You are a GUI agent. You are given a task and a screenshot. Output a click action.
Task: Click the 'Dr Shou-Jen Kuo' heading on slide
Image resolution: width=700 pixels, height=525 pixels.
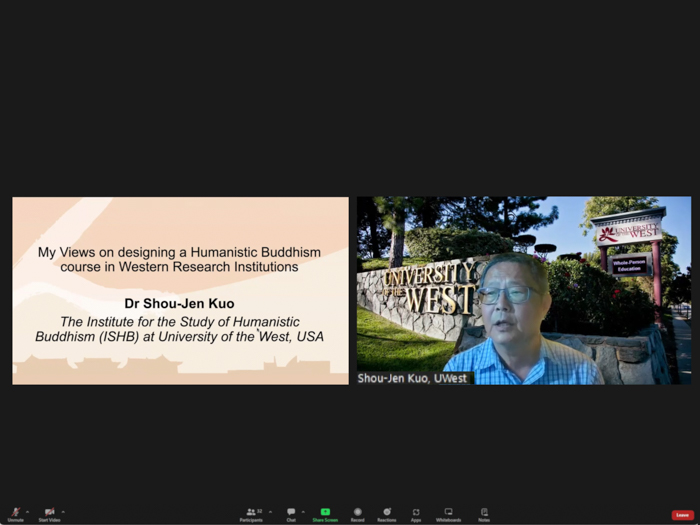point(179,304)
